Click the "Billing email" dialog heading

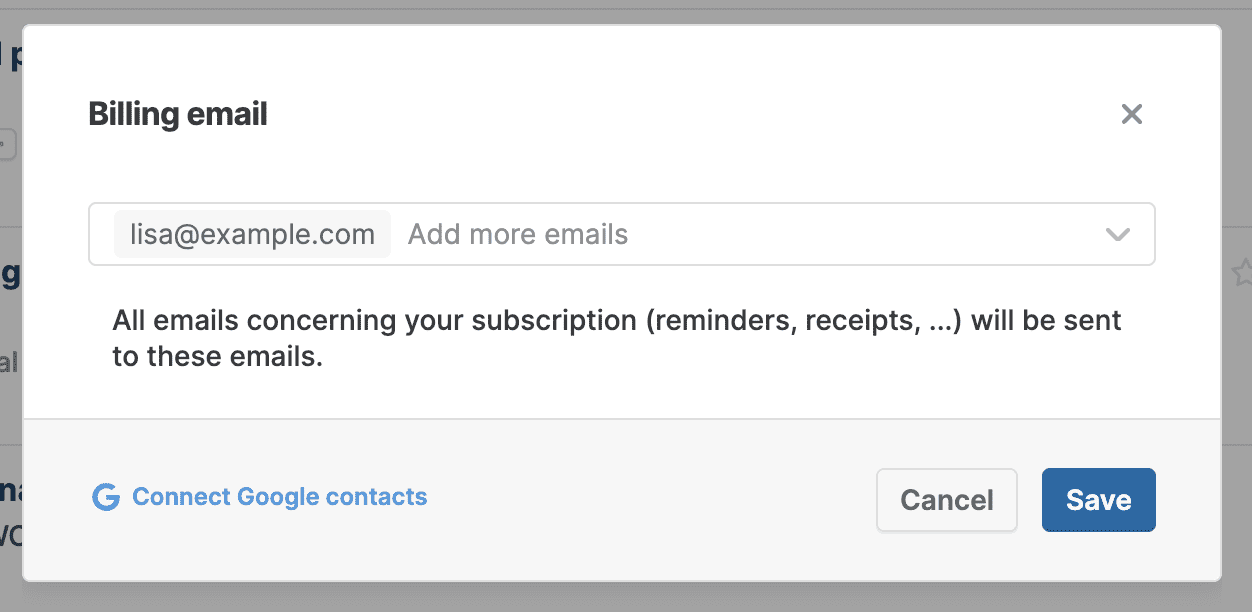click(x=178, y=114)
